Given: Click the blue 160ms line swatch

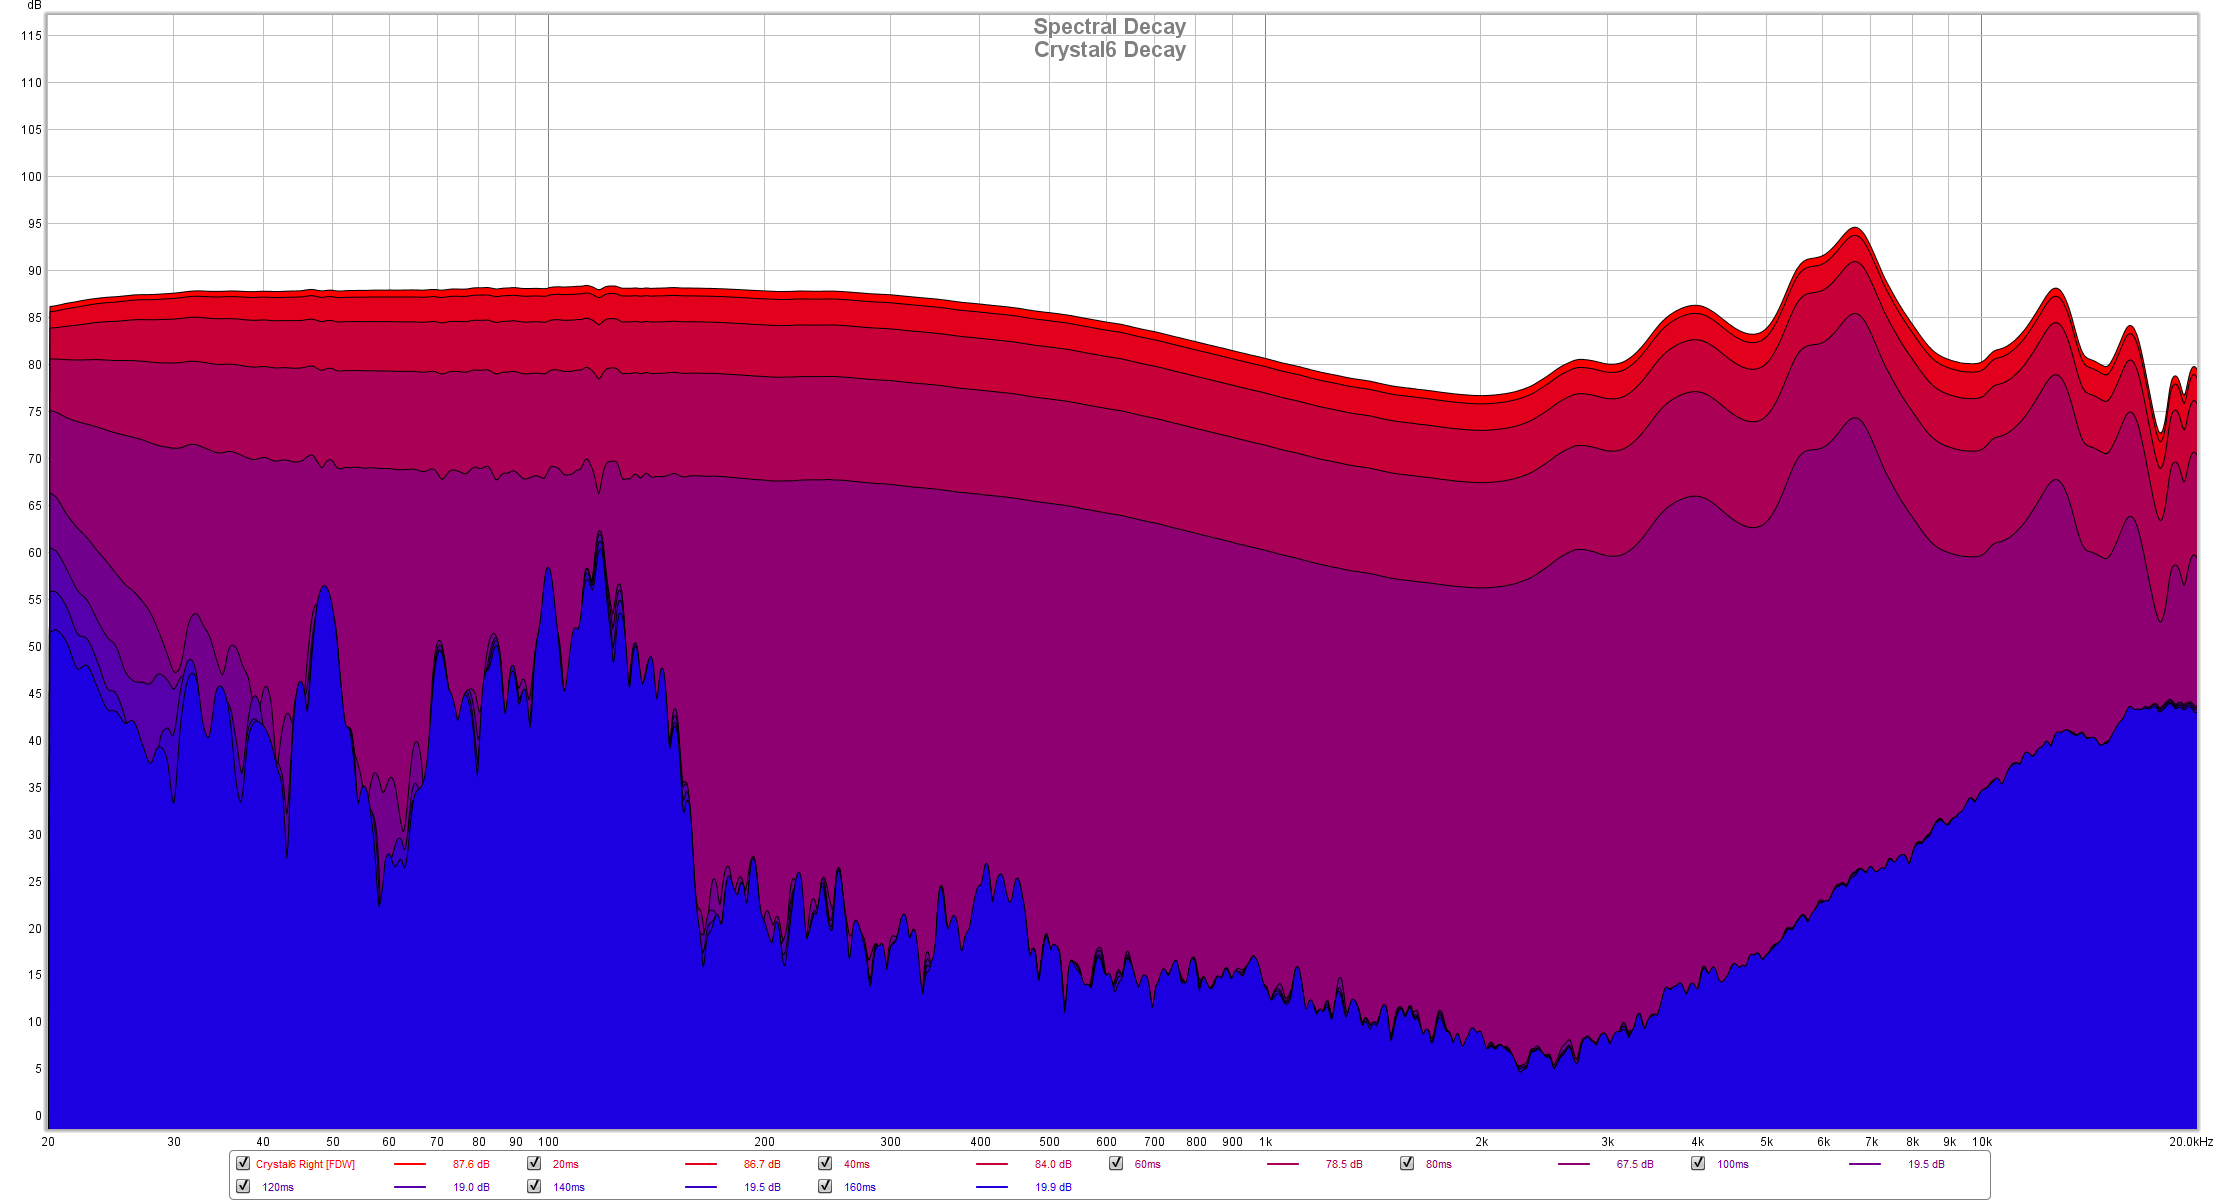Looking at the screenshot, I should 992,1187.
